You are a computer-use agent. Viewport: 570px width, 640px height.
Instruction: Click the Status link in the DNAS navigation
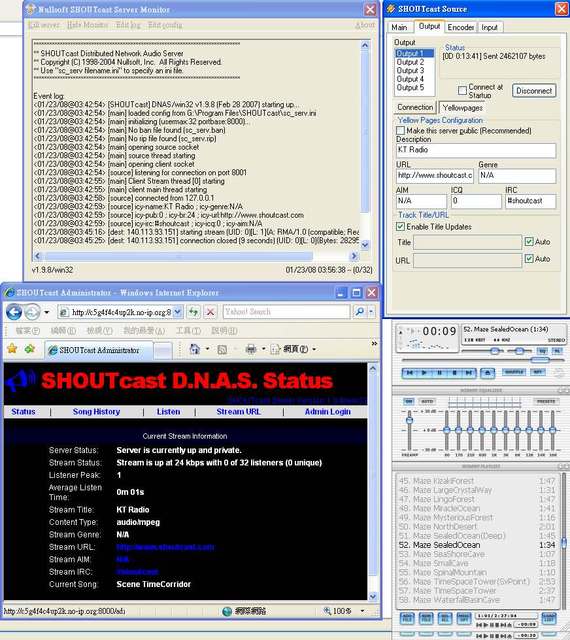click(23, 411)
